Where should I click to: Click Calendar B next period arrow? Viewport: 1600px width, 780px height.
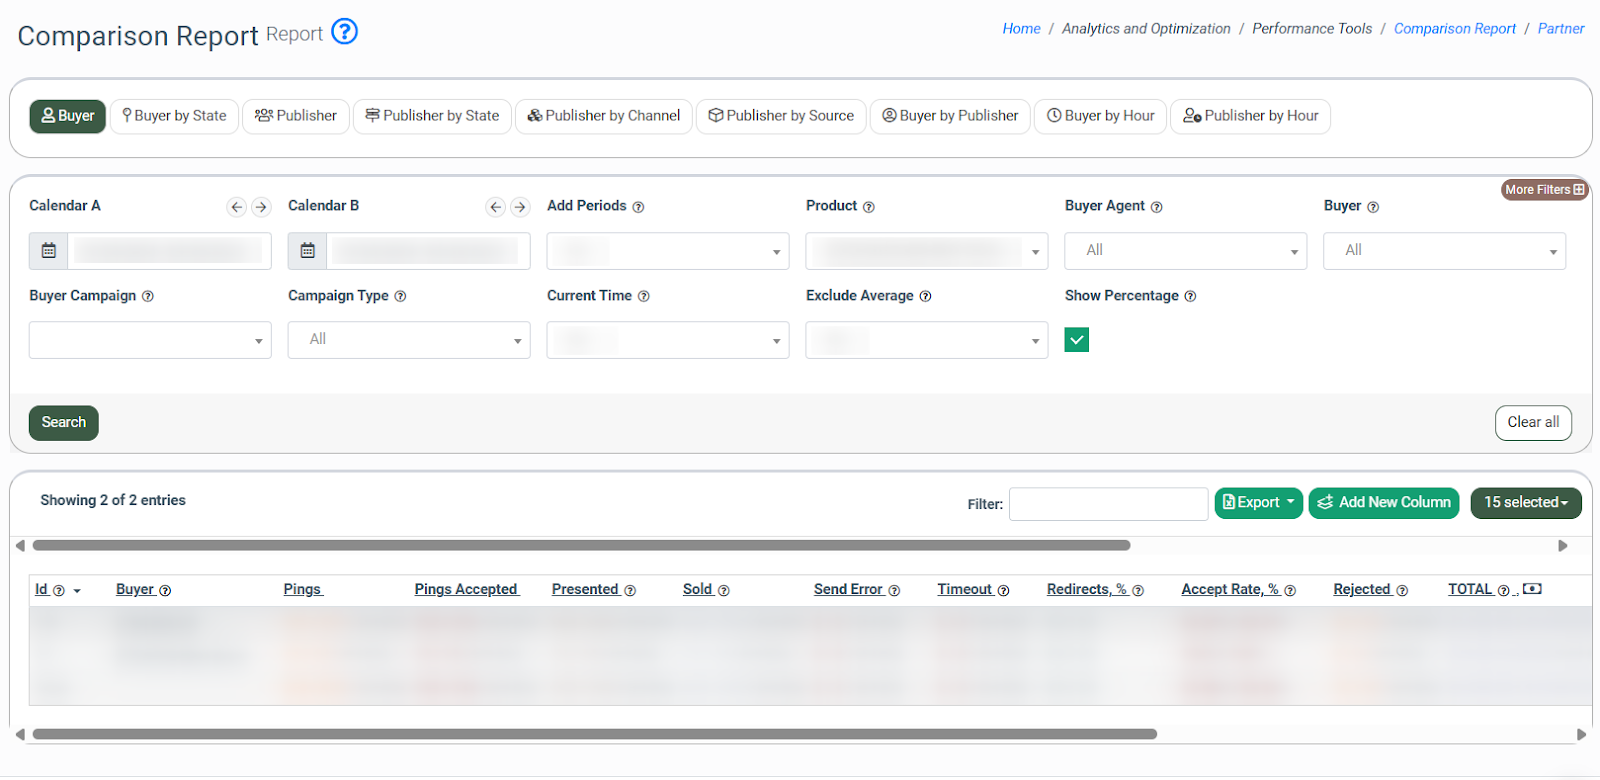[x=520, y=207]
